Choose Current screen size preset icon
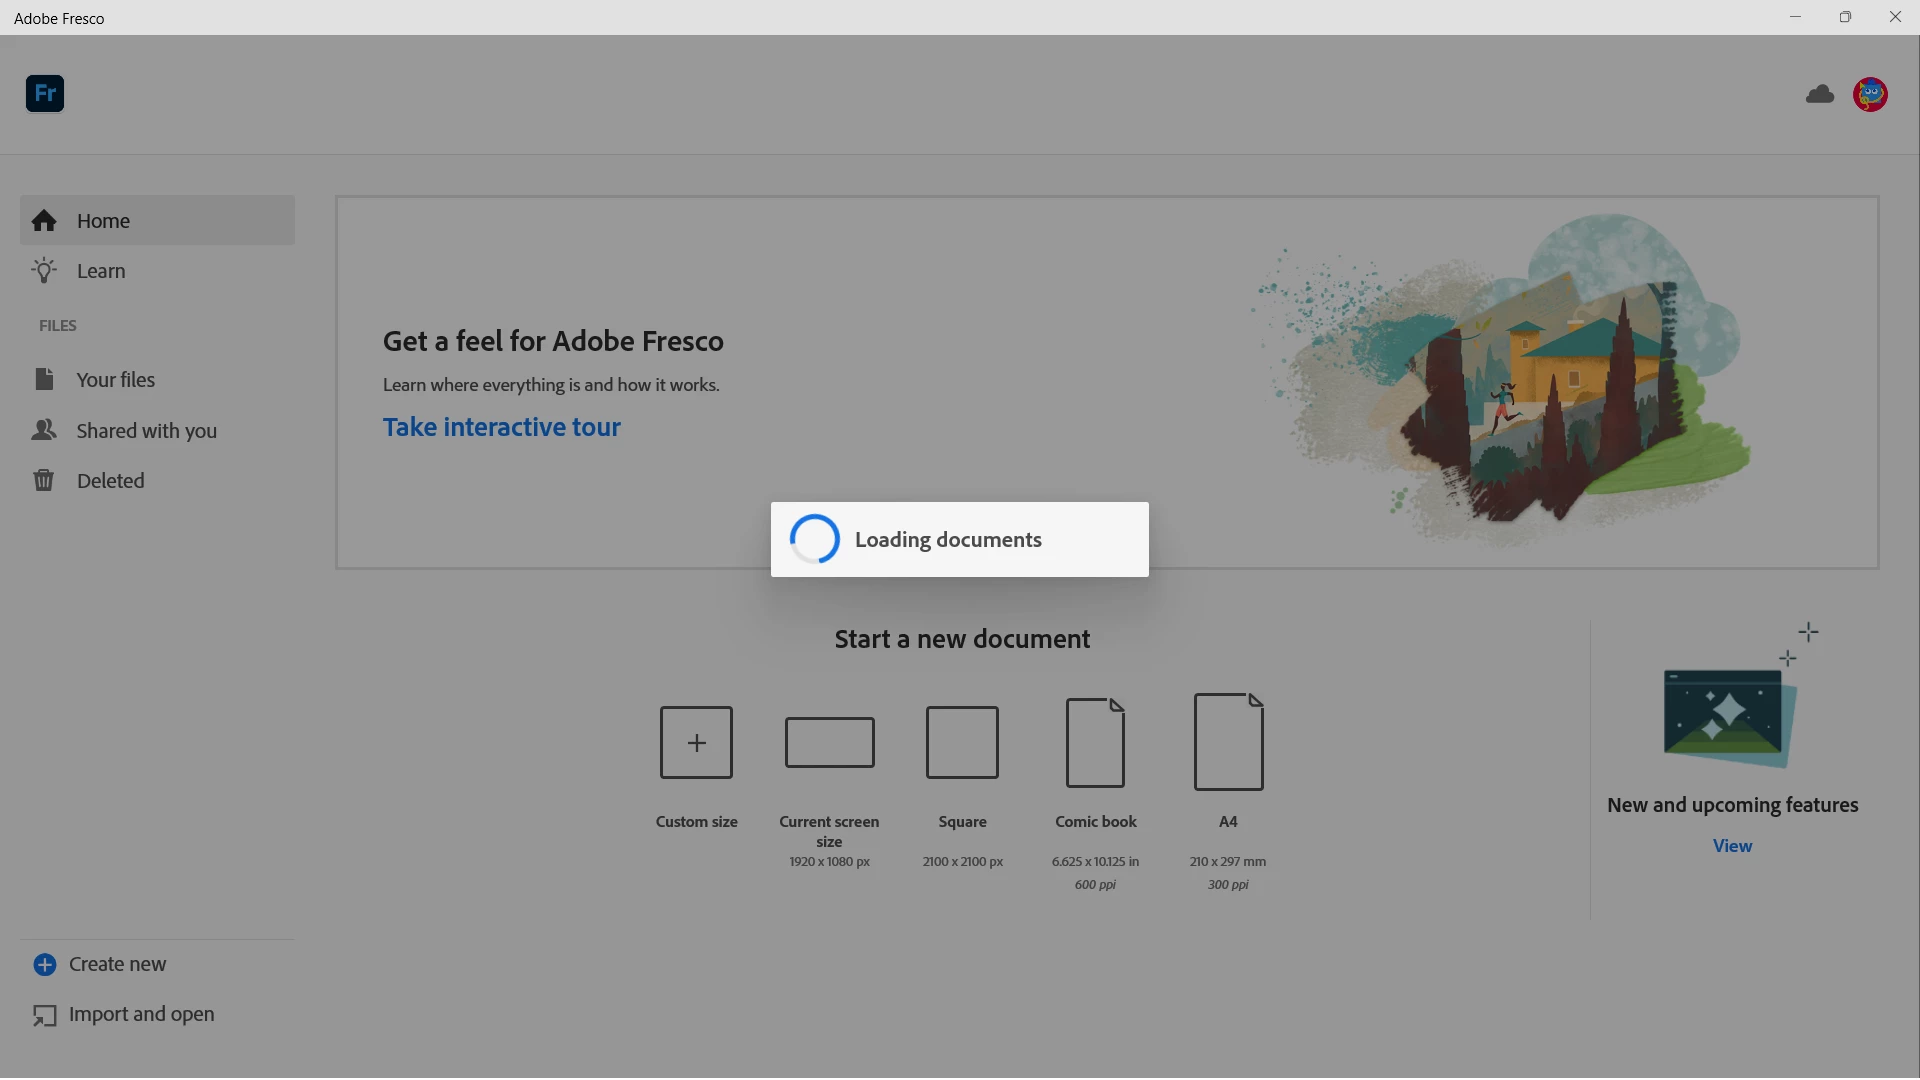The width and height of the screenshot is (1920, 1080). 829,742
